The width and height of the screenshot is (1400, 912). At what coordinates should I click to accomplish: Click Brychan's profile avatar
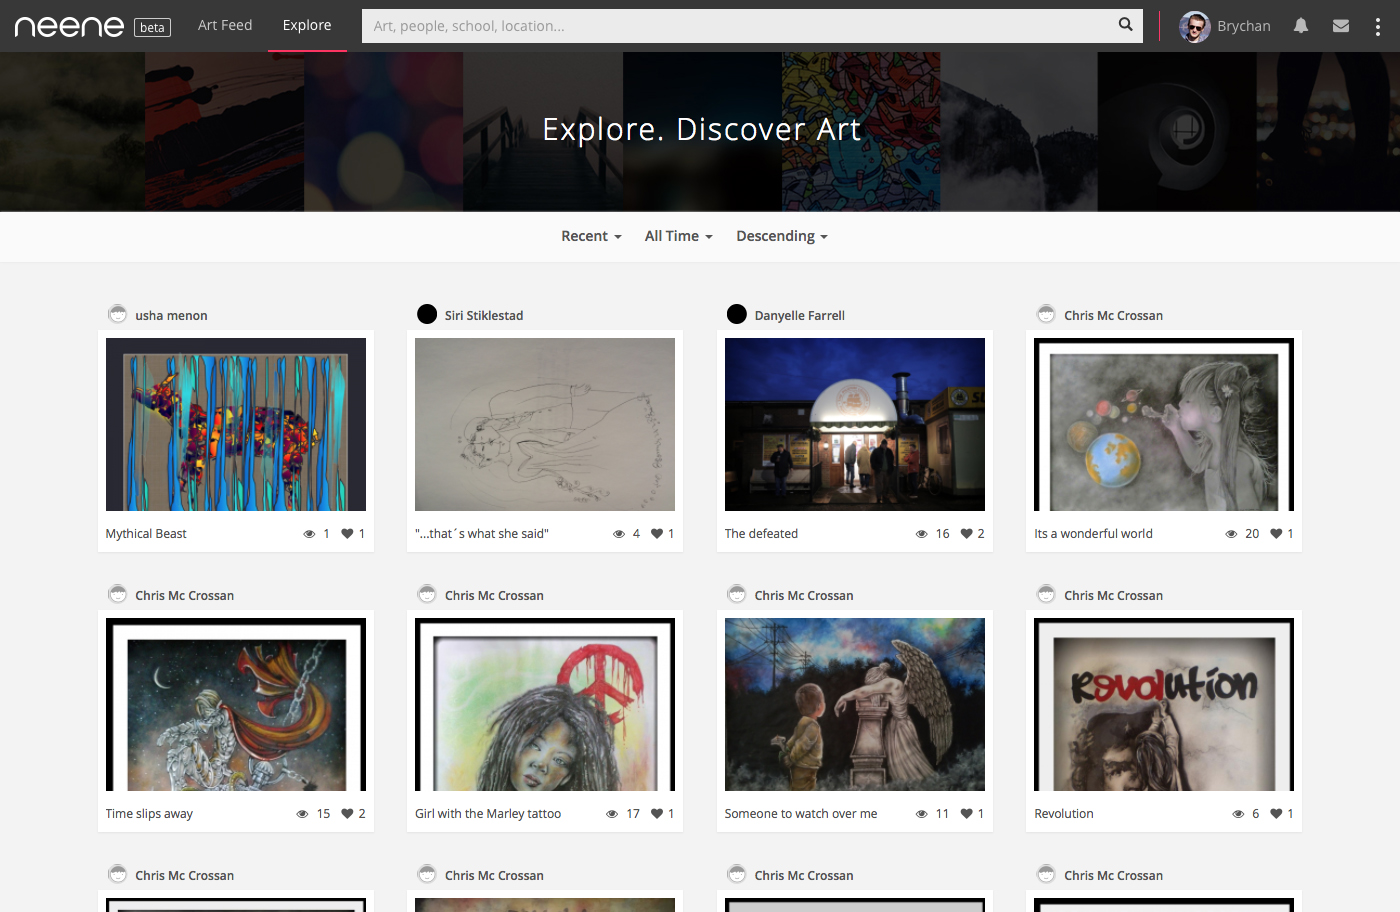coord(1194,27)
